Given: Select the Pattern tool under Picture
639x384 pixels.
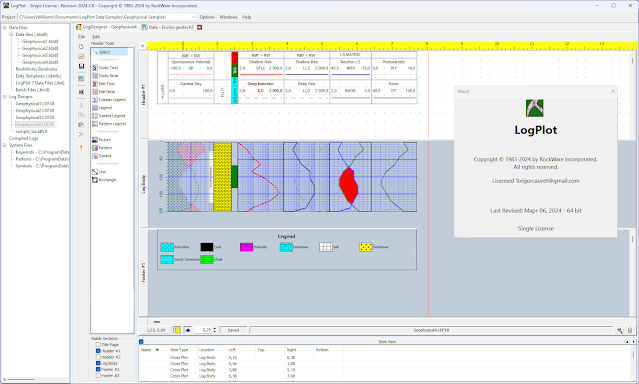Looking at the screenshot, I should pos(102,148).
